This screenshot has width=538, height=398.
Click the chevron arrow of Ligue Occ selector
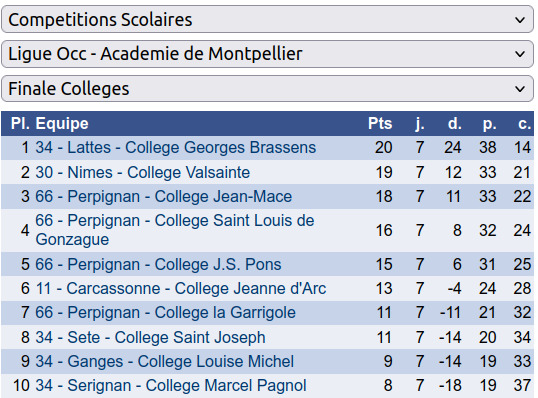pos(520,54)
